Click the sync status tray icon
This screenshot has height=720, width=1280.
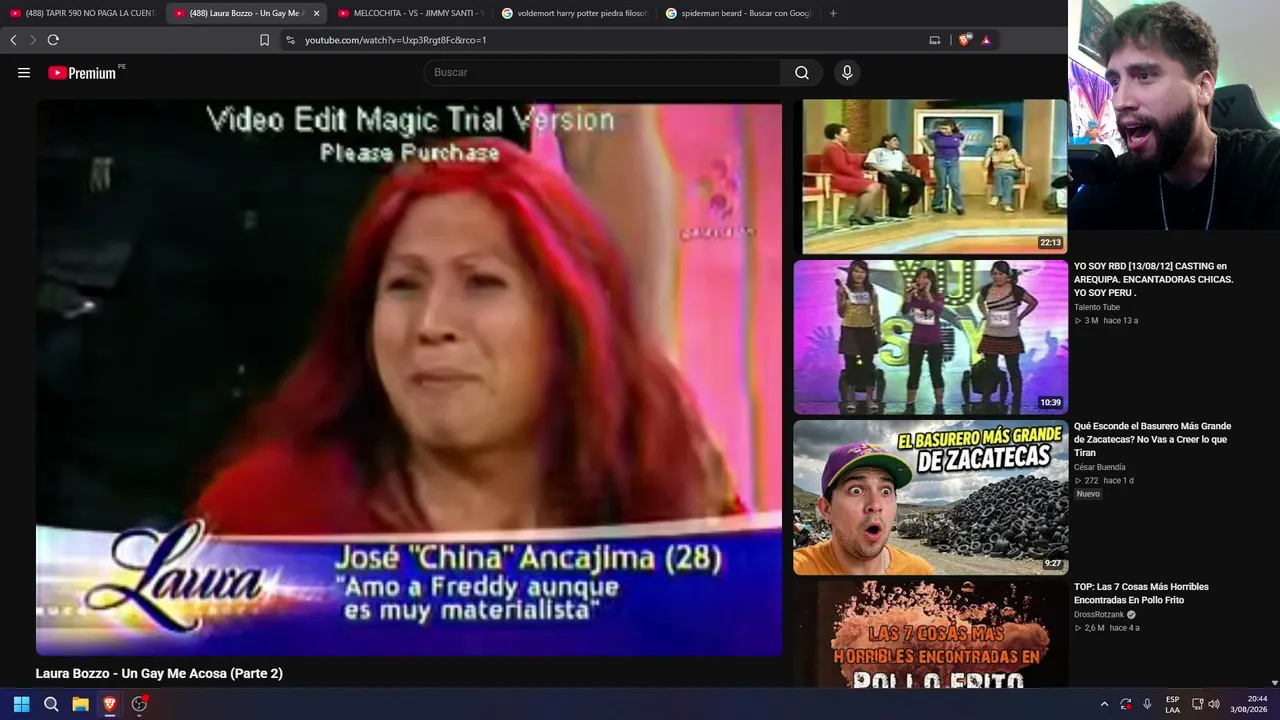(1126, 704)
